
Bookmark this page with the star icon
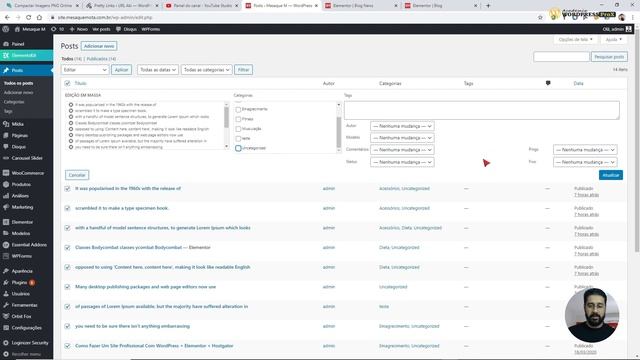tap(540, 18)
